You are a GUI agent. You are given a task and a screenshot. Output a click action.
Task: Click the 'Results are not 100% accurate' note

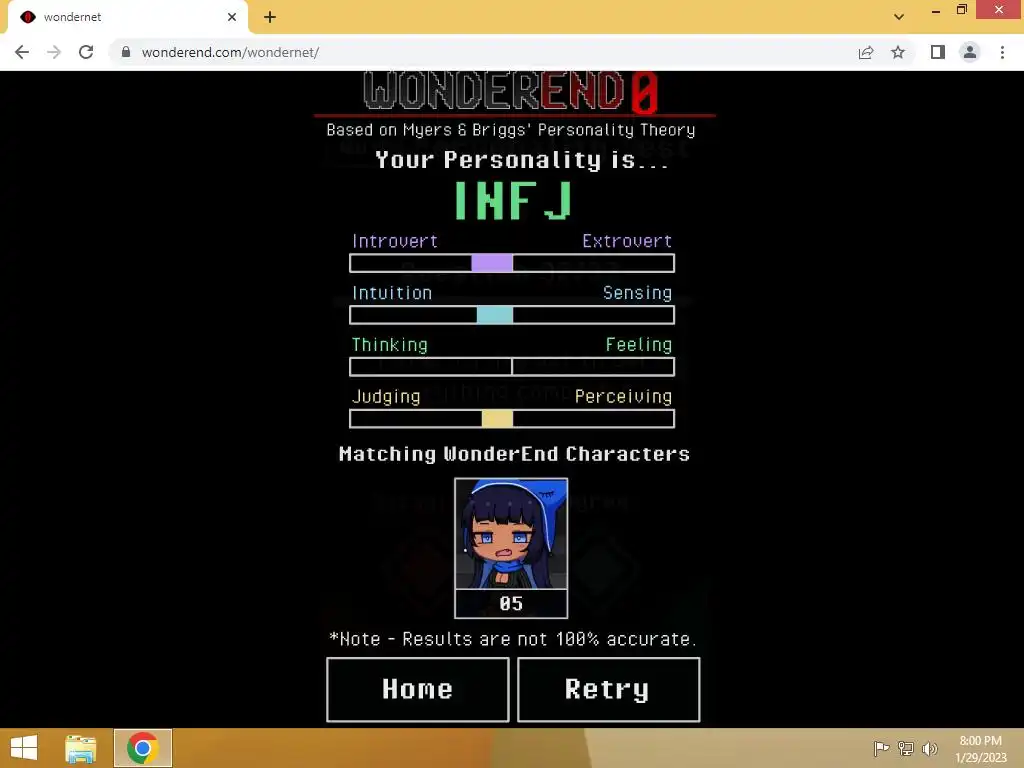(513, 639)
